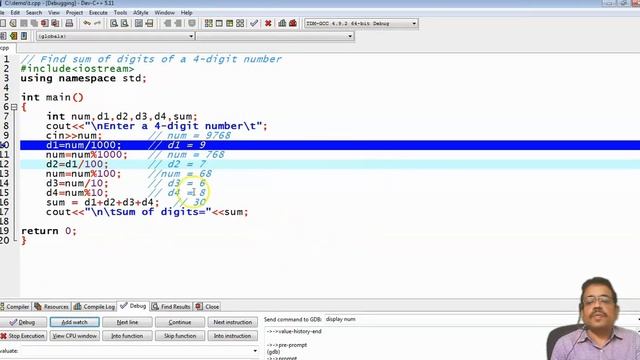Screen dimensions: 640x360
Task: Click the highlighted line d1=num/1000
Action: point(330,145)
